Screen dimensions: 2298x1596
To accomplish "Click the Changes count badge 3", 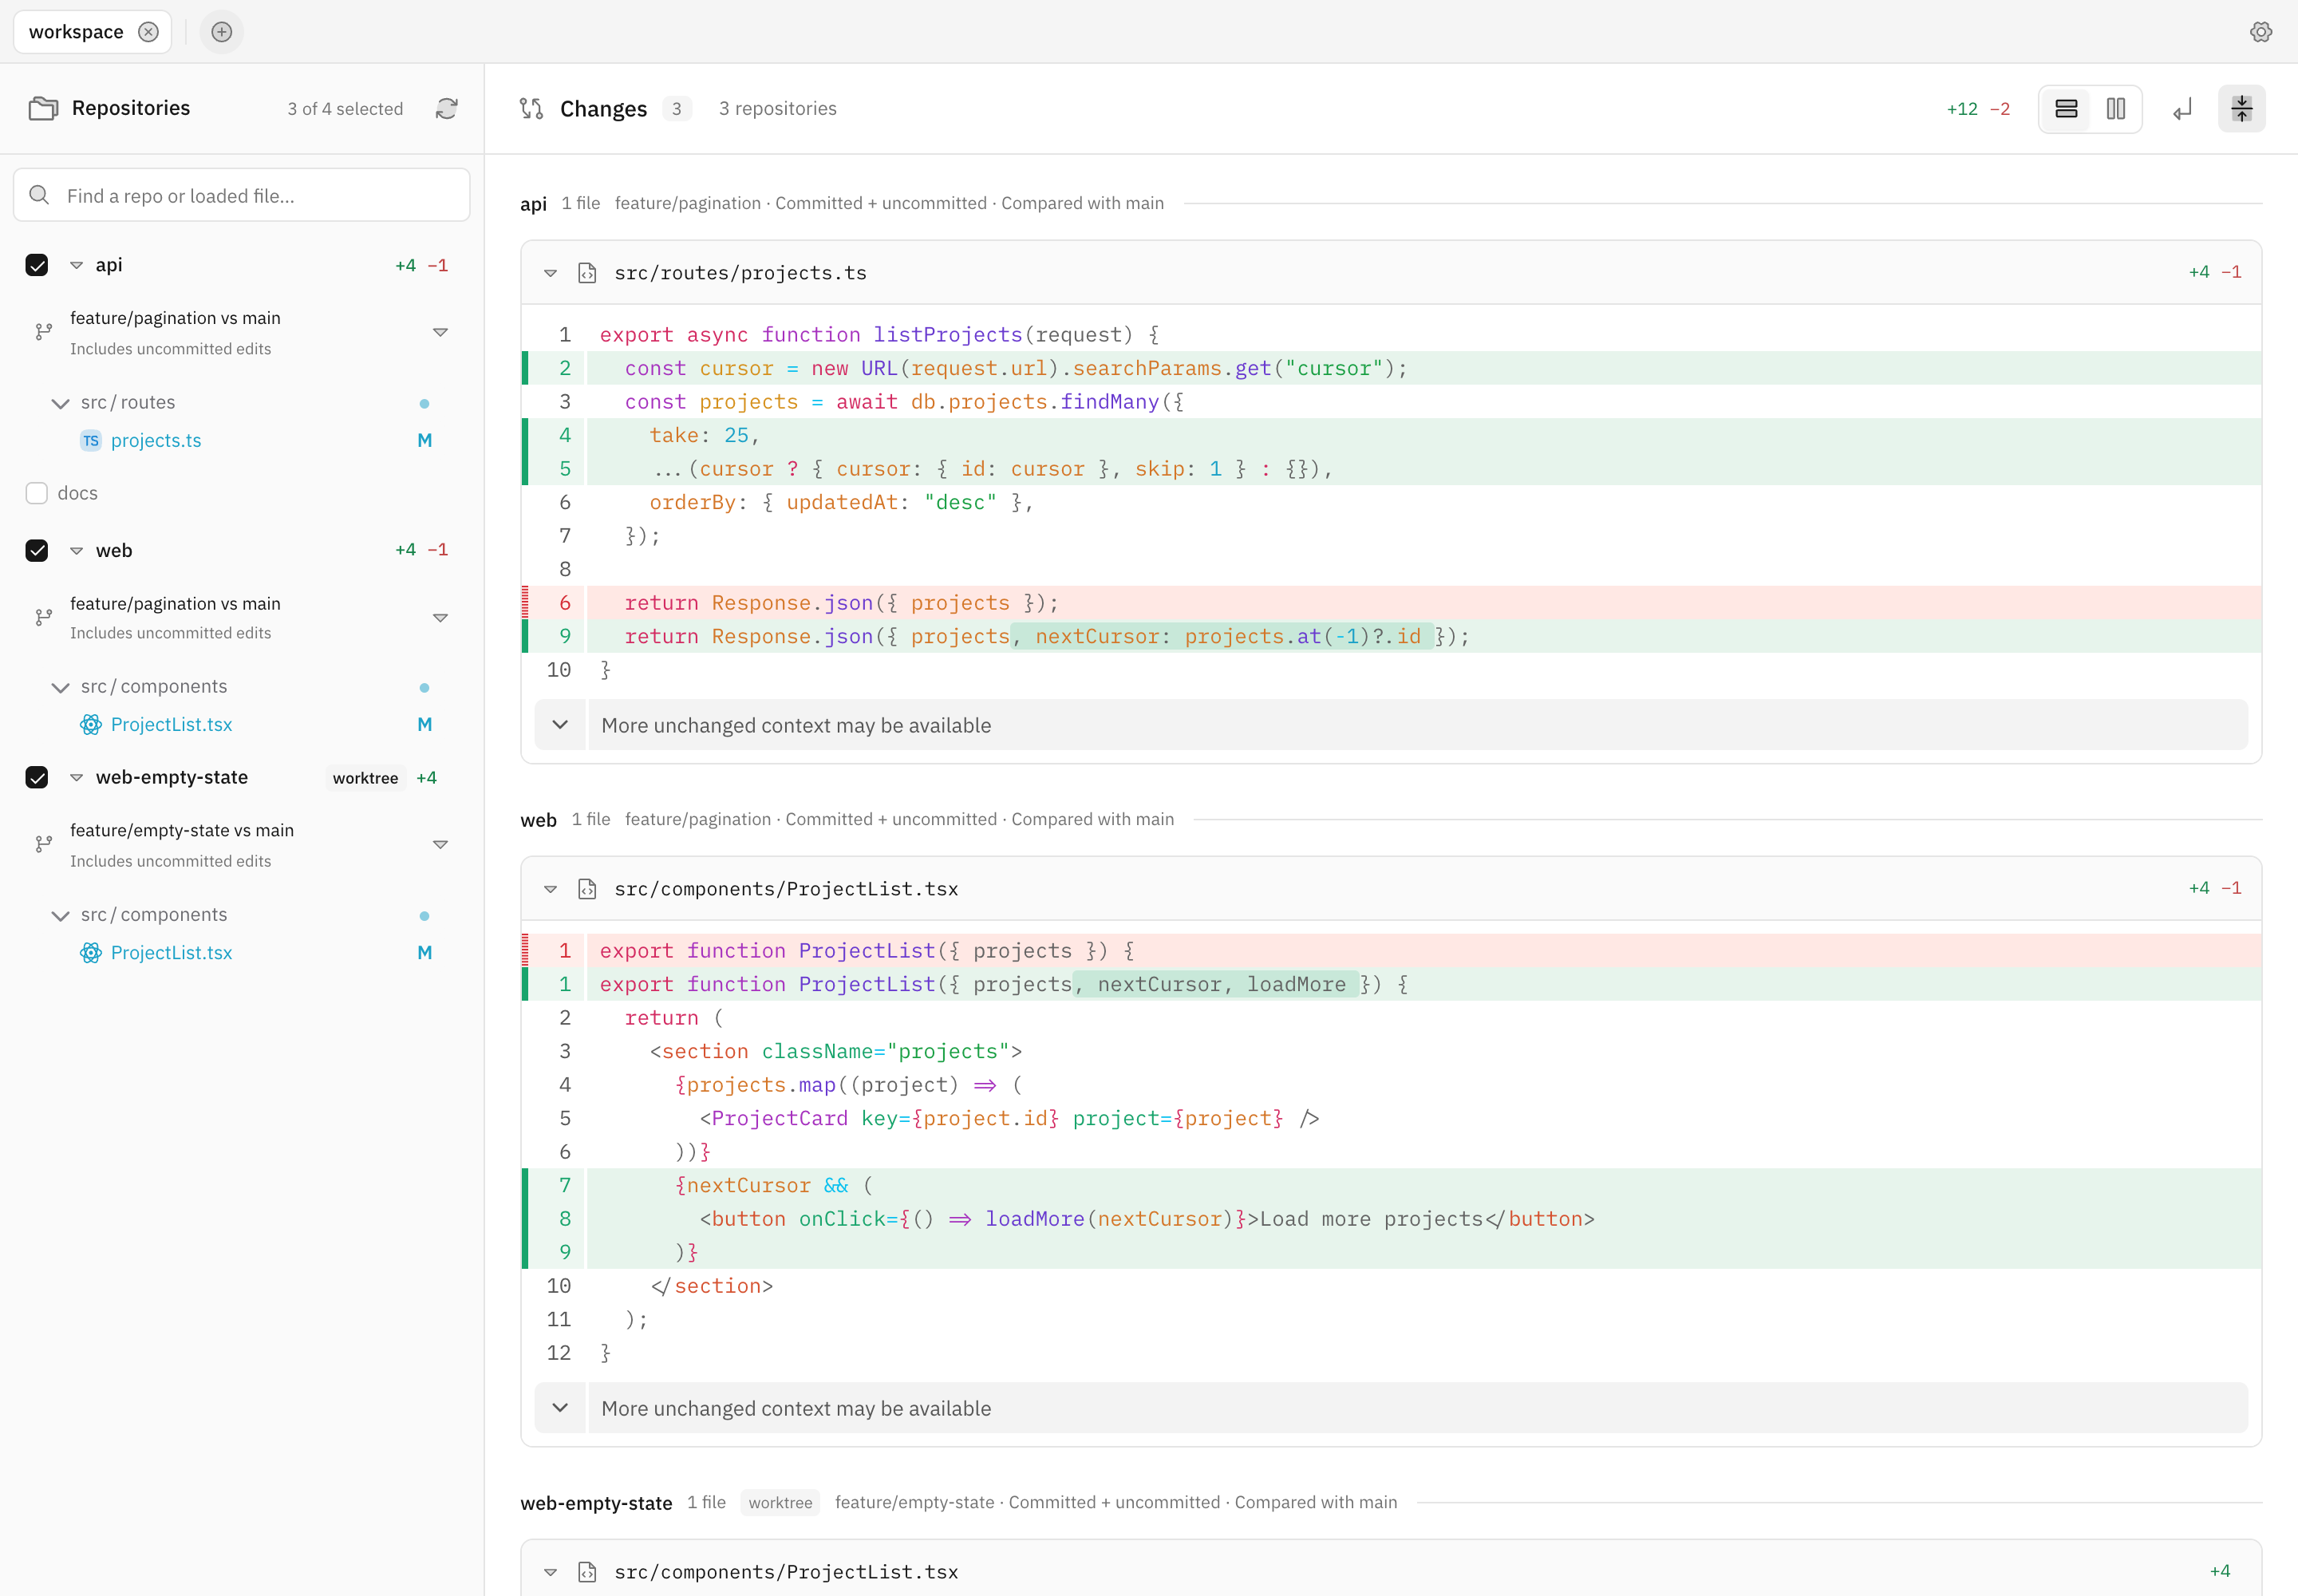I will [676, 108].
